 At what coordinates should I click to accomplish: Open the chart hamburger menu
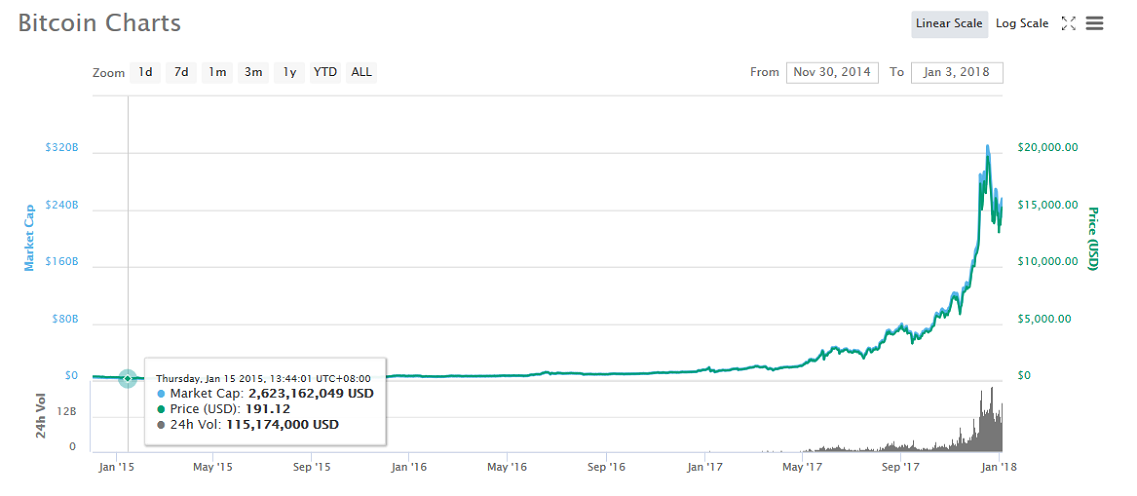[1094, 23]
